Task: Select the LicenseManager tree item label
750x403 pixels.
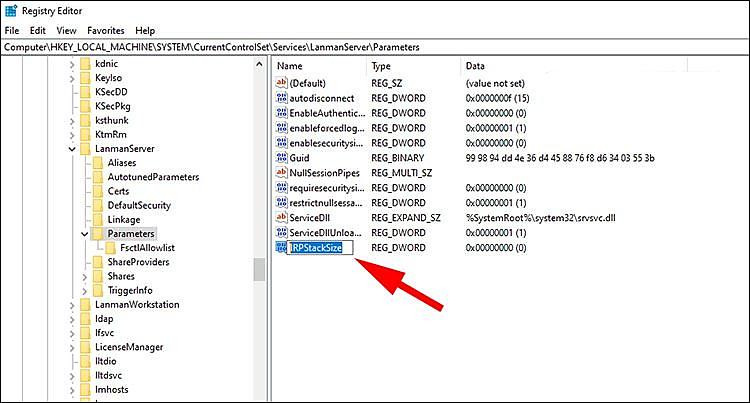Action: 129,347
